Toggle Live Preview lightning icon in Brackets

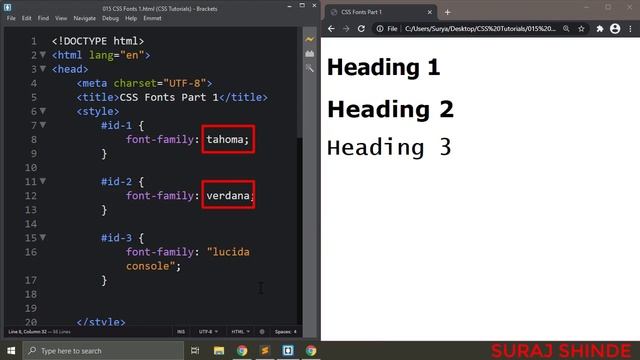(x=310, y=40)
